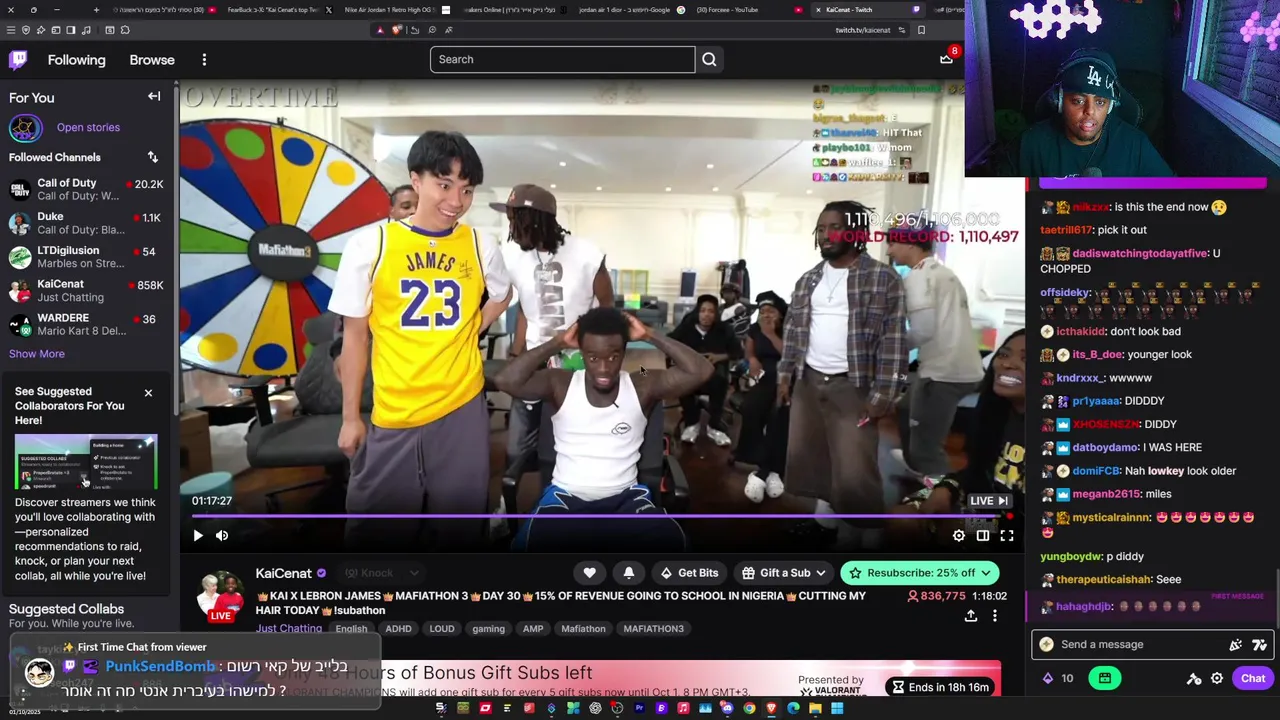Click into the Twitch search field
The height and width of the screenshot is (720, 1280).
click(x=562, y=59)
